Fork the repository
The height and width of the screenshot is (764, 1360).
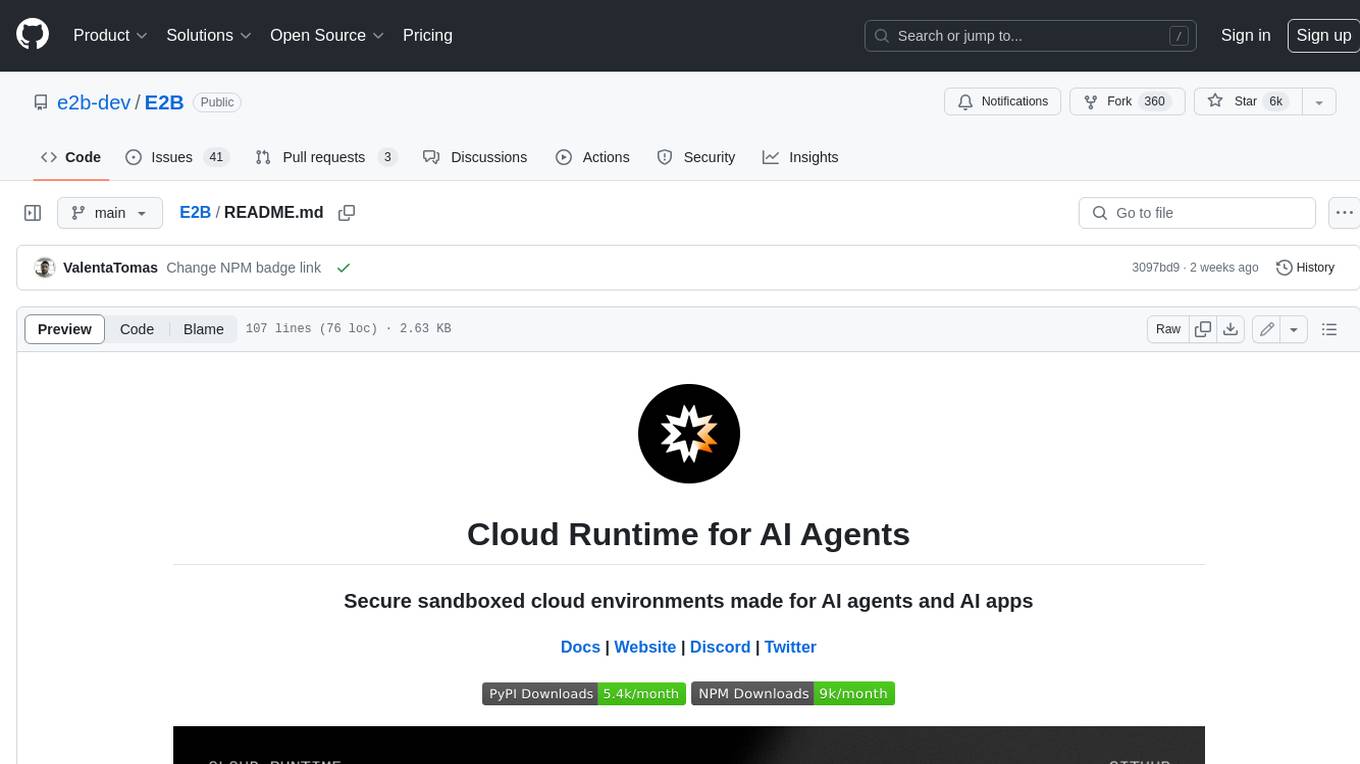coord(1127,102)
